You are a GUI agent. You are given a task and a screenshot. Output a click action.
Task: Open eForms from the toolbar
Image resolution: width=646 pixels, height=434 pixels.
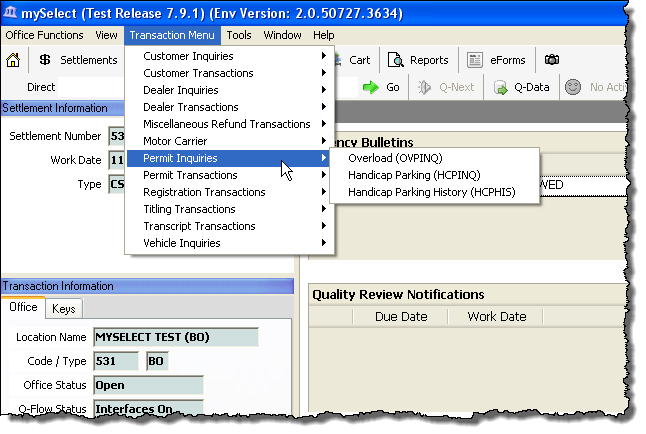point(498,60)
